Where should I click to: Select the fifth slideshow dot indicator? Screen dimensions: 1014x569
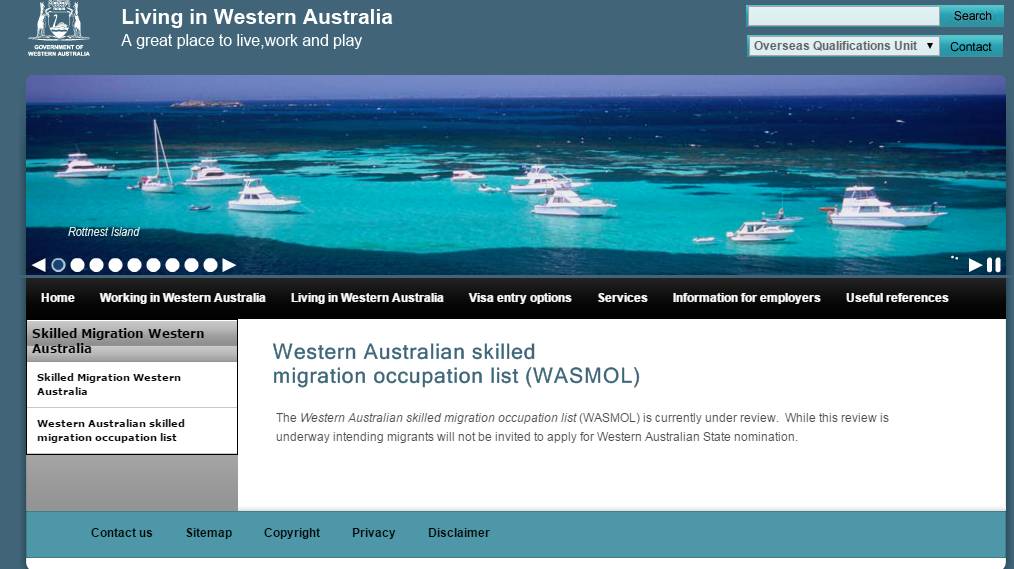click(135, 265)
